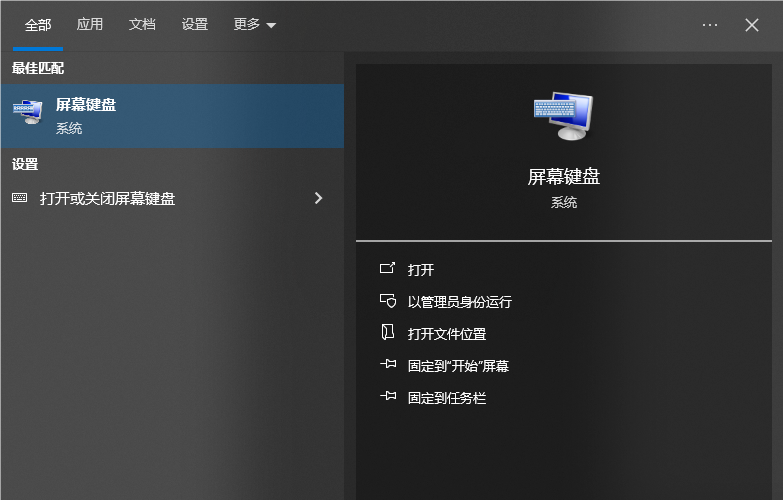
Task: Open the three-dots options menu
Action: [x=710, y=25]
